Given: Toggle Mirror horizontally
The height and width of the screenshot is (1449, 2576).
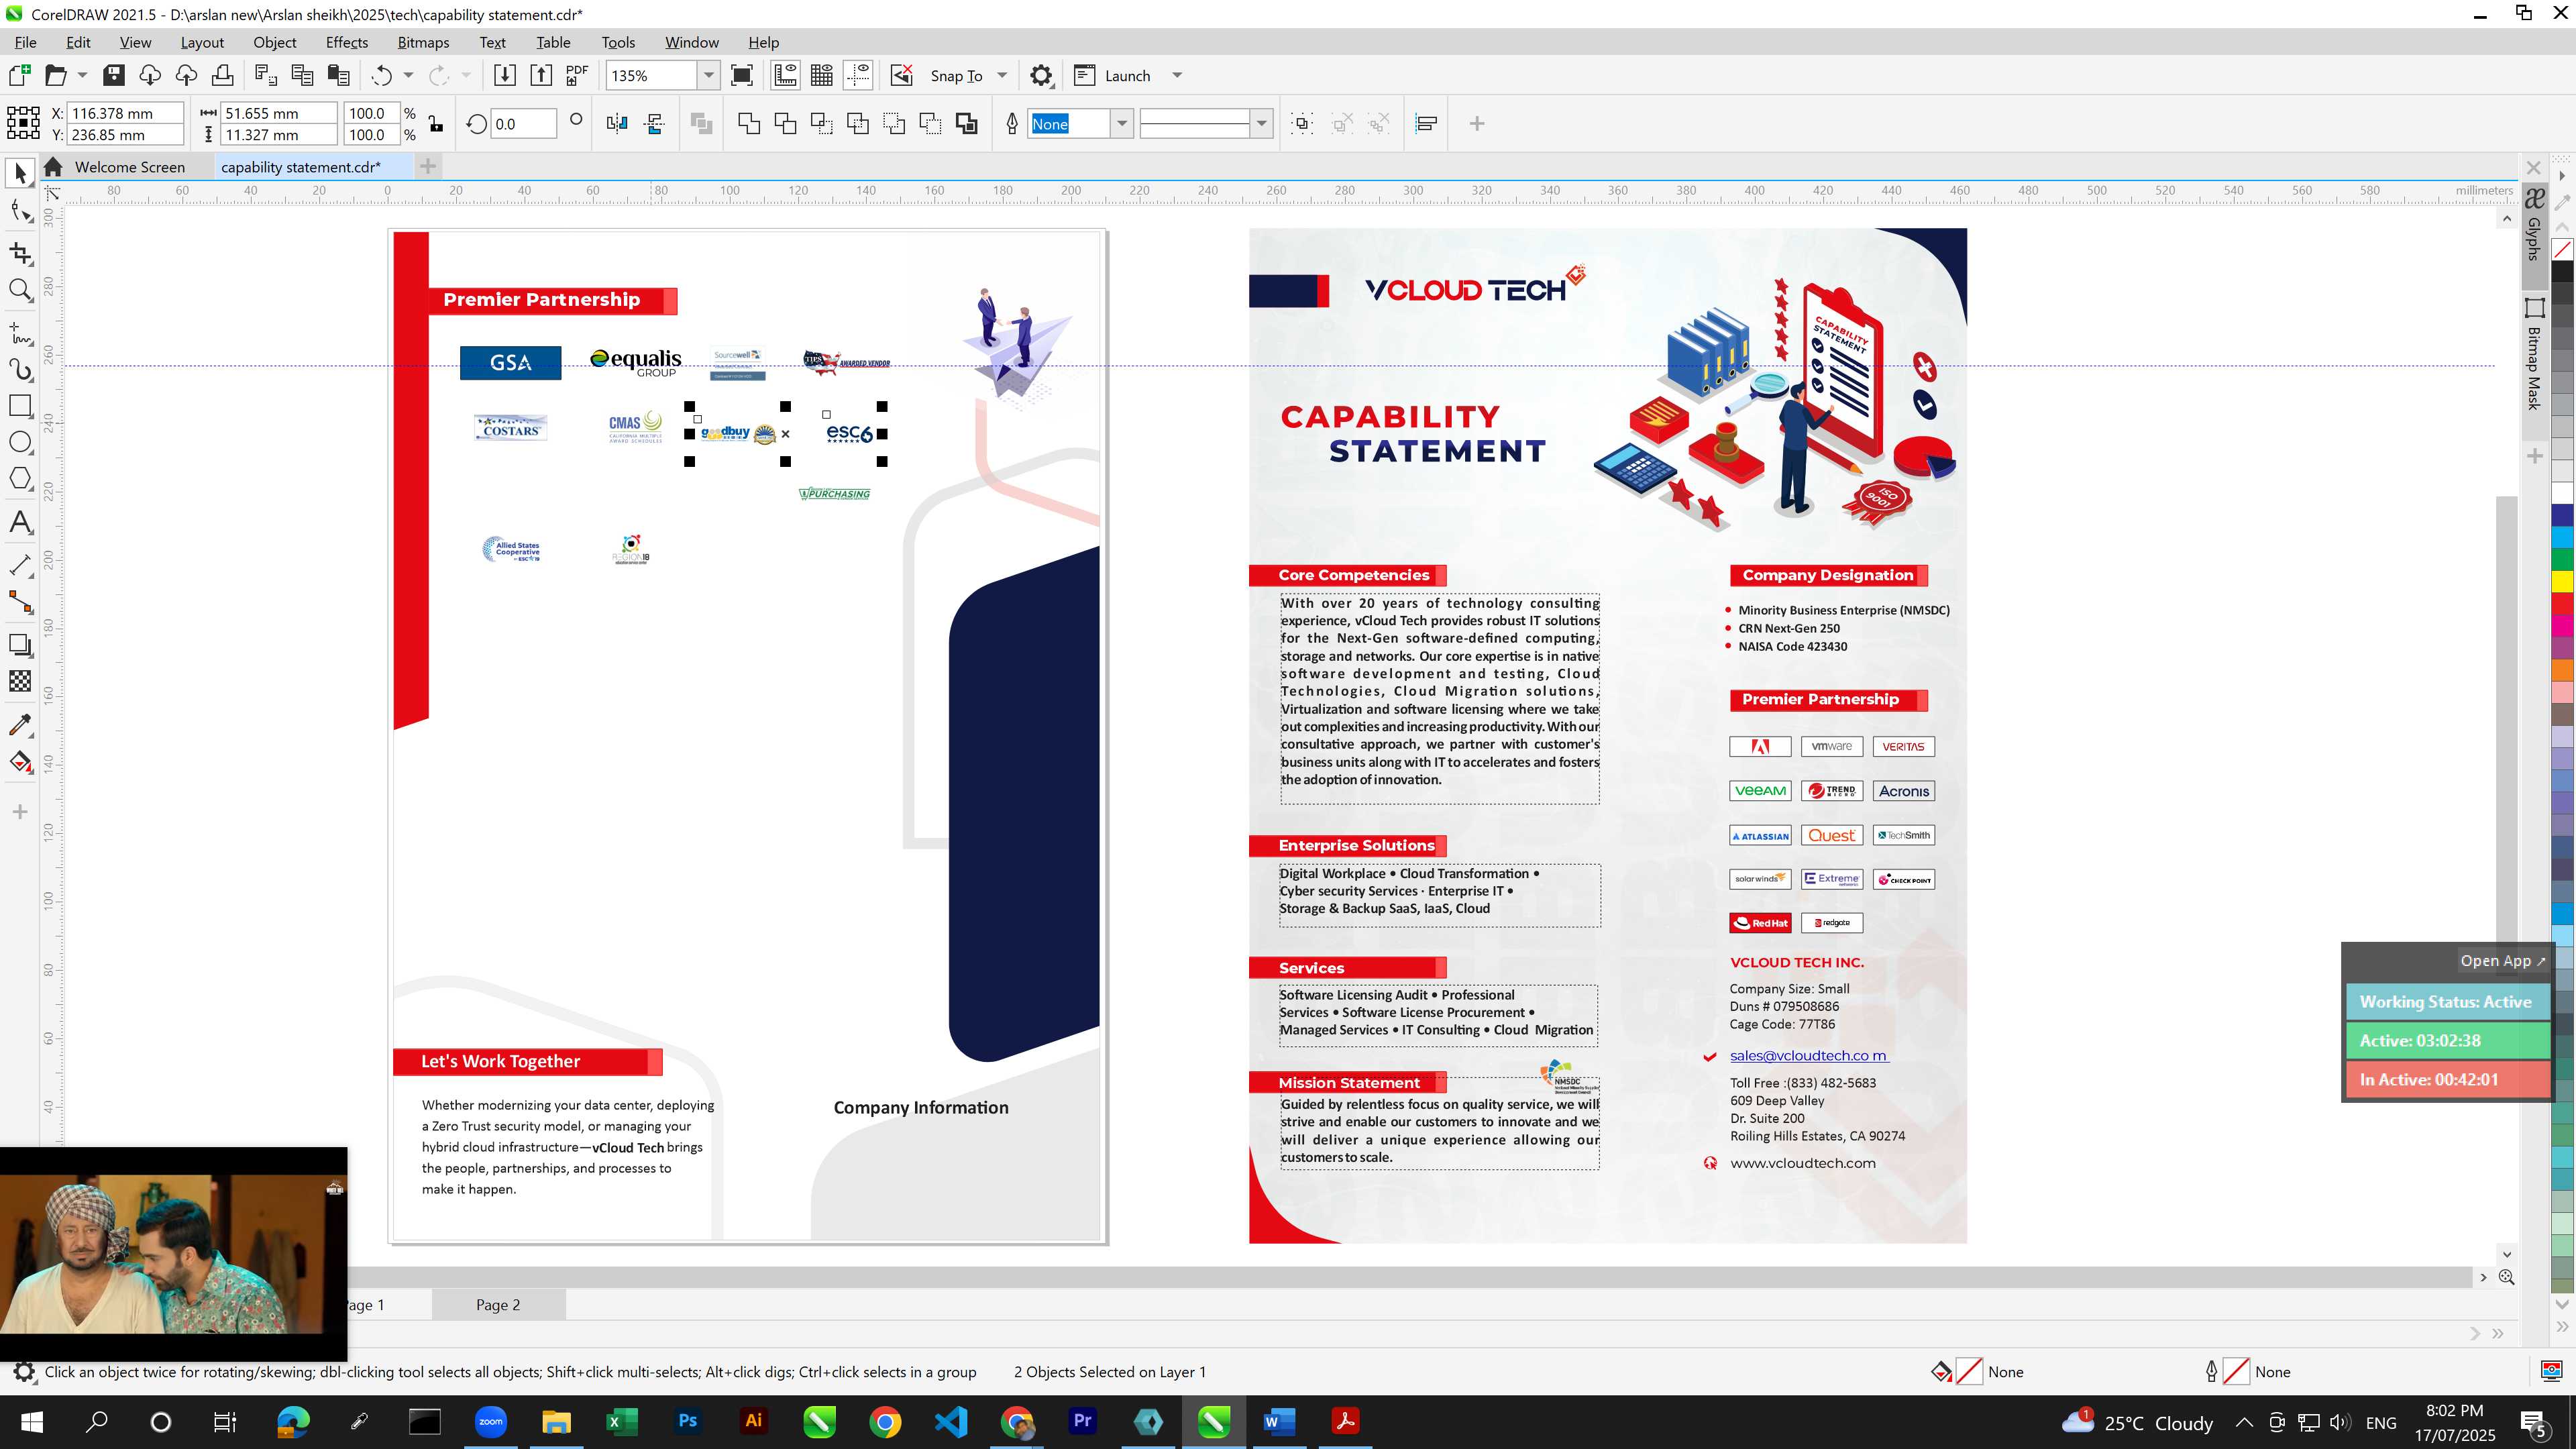Looking at the screenshot, I should tap(617, 123).
